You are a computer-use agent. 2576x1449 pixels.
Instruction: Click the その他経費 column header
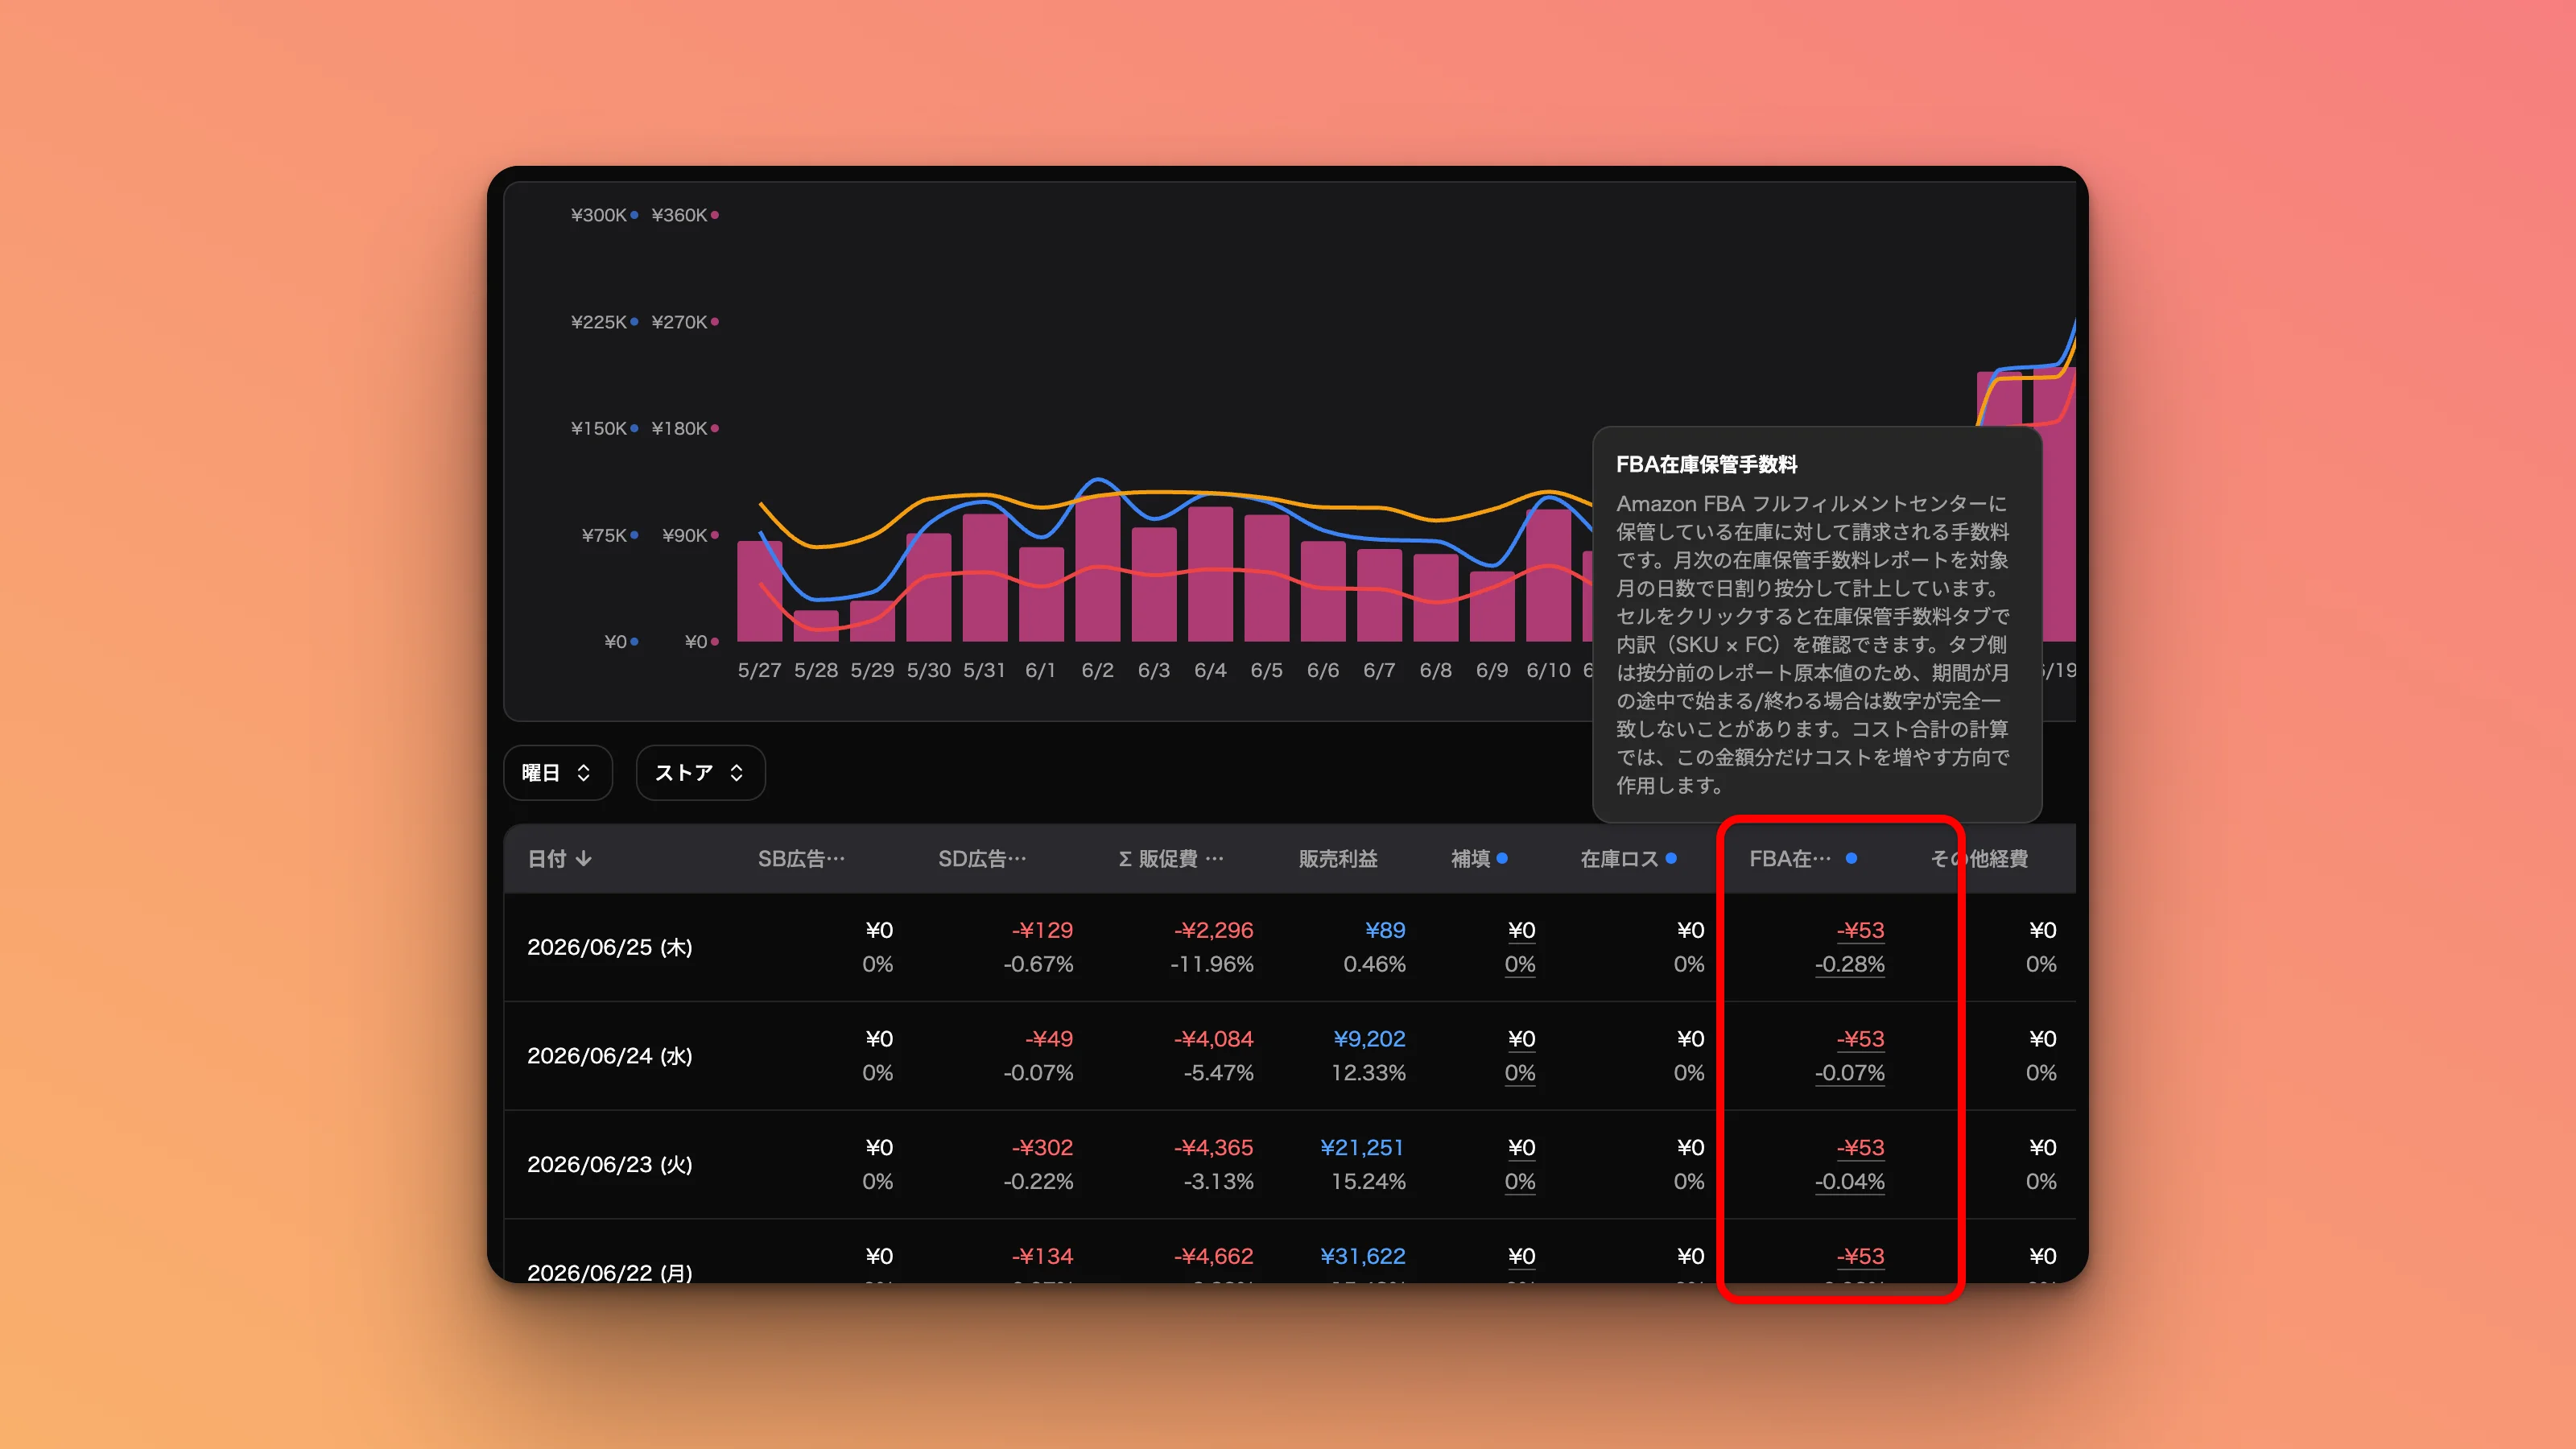(x=1979, y=859)
